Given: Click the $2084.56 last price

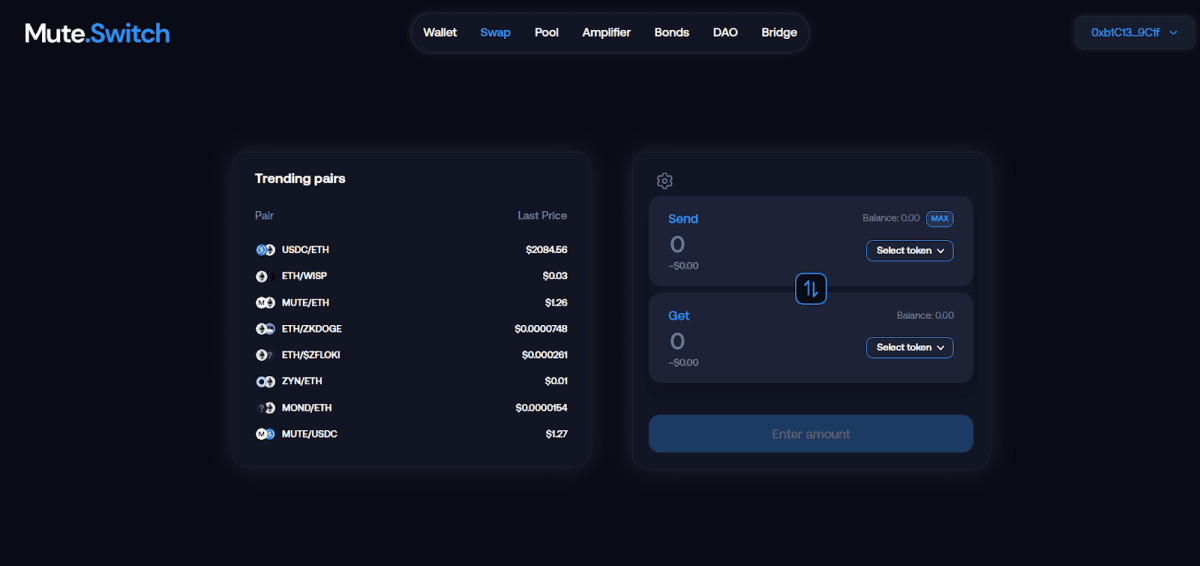Looking at the screenshot, I should [x=546, y=250].
